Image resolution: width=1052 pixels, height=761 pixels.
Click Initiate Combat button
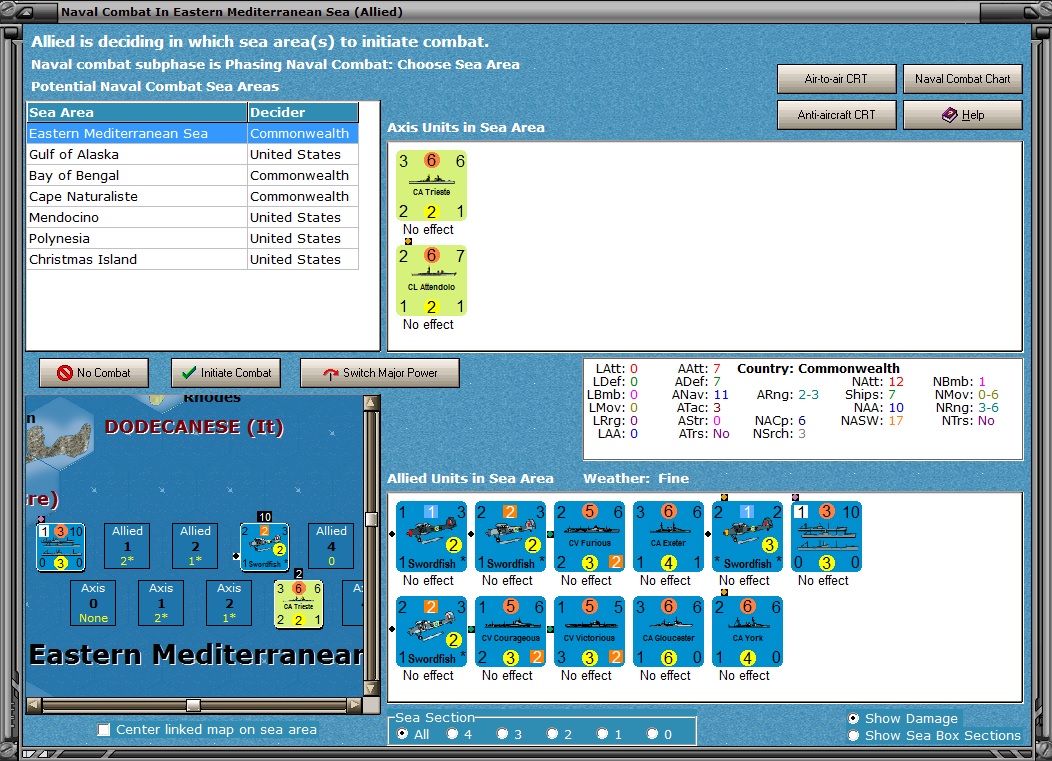(226, 373)
